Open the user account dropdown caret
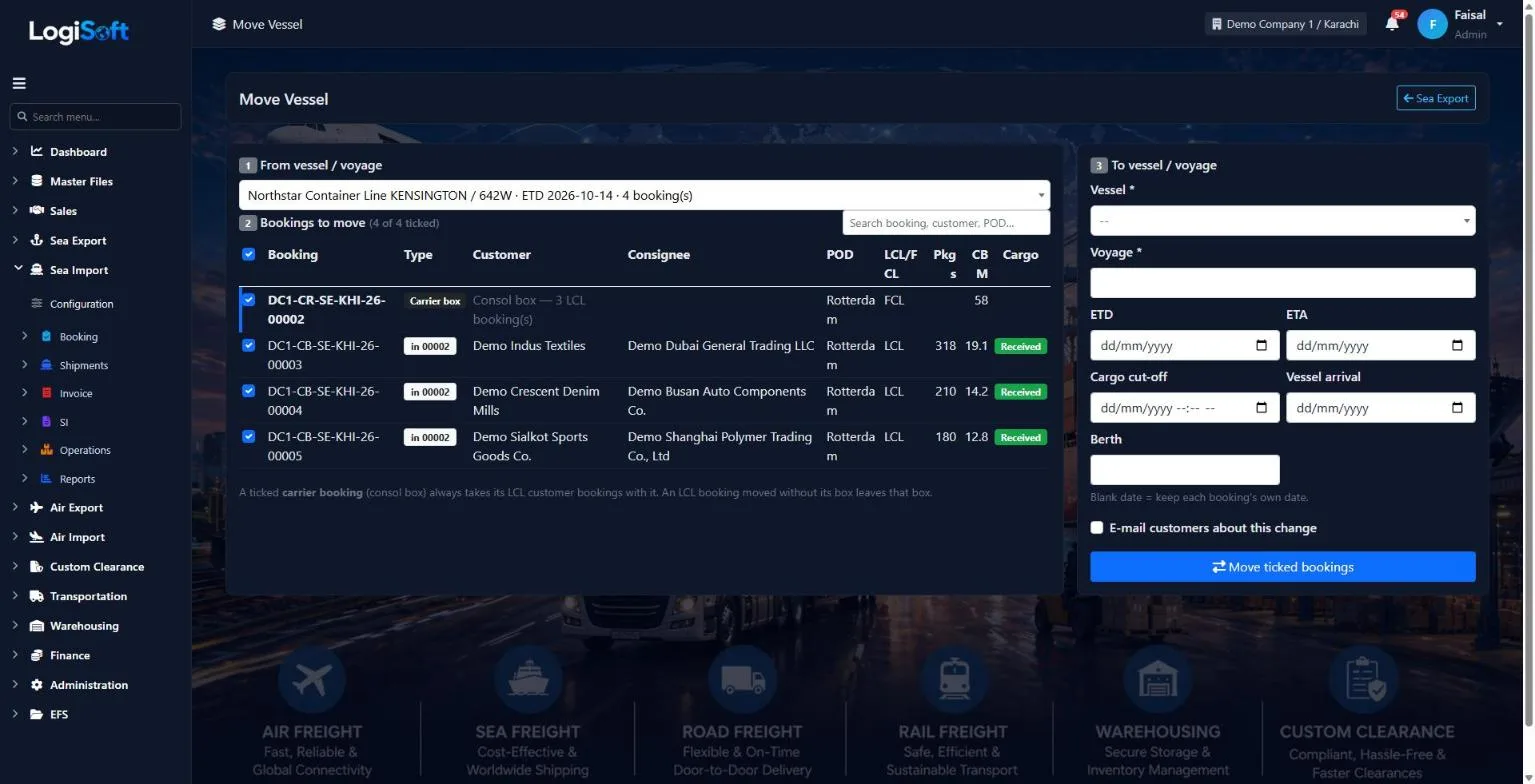The image size is (1535, 784). click(1499, 24)
